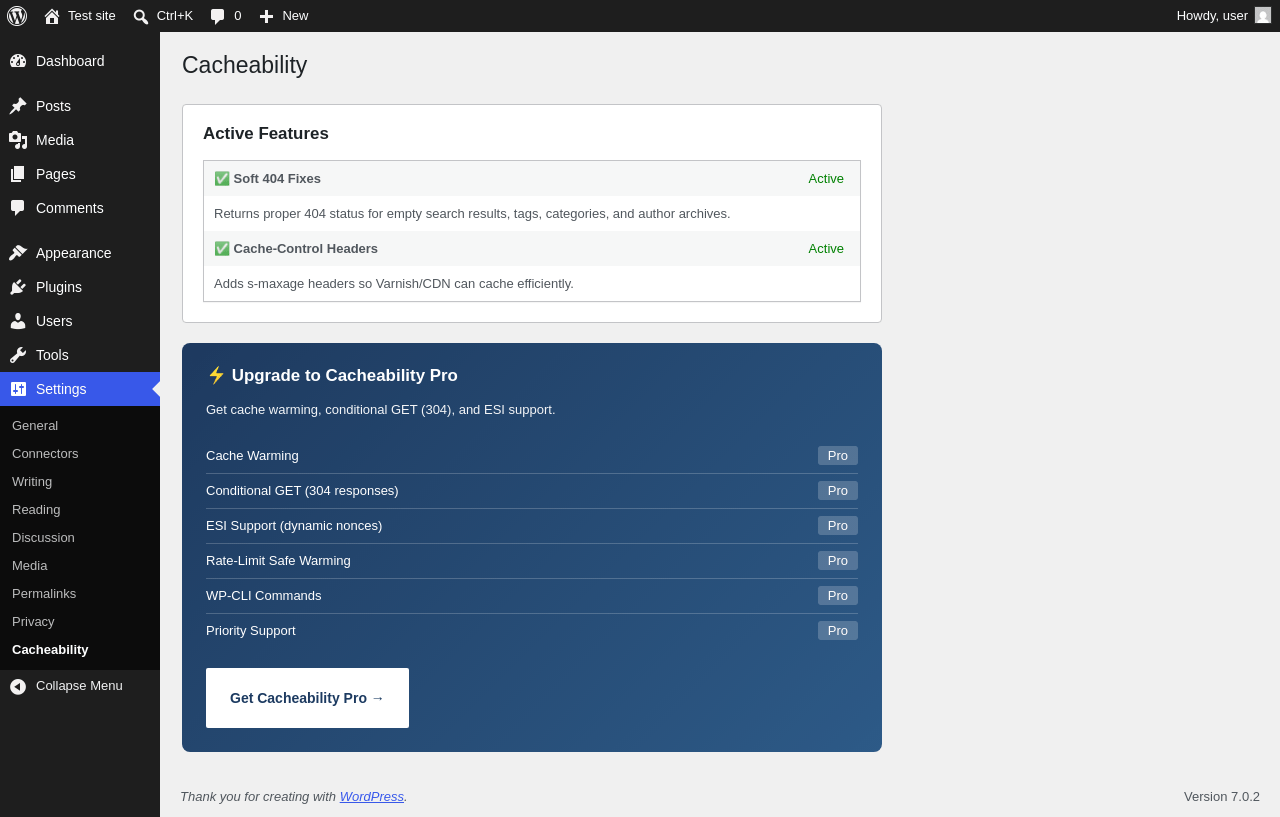1280x817 pixels.
Task: Click the Collapse Menu arrow icon
Action: click(x=18, y=686)
